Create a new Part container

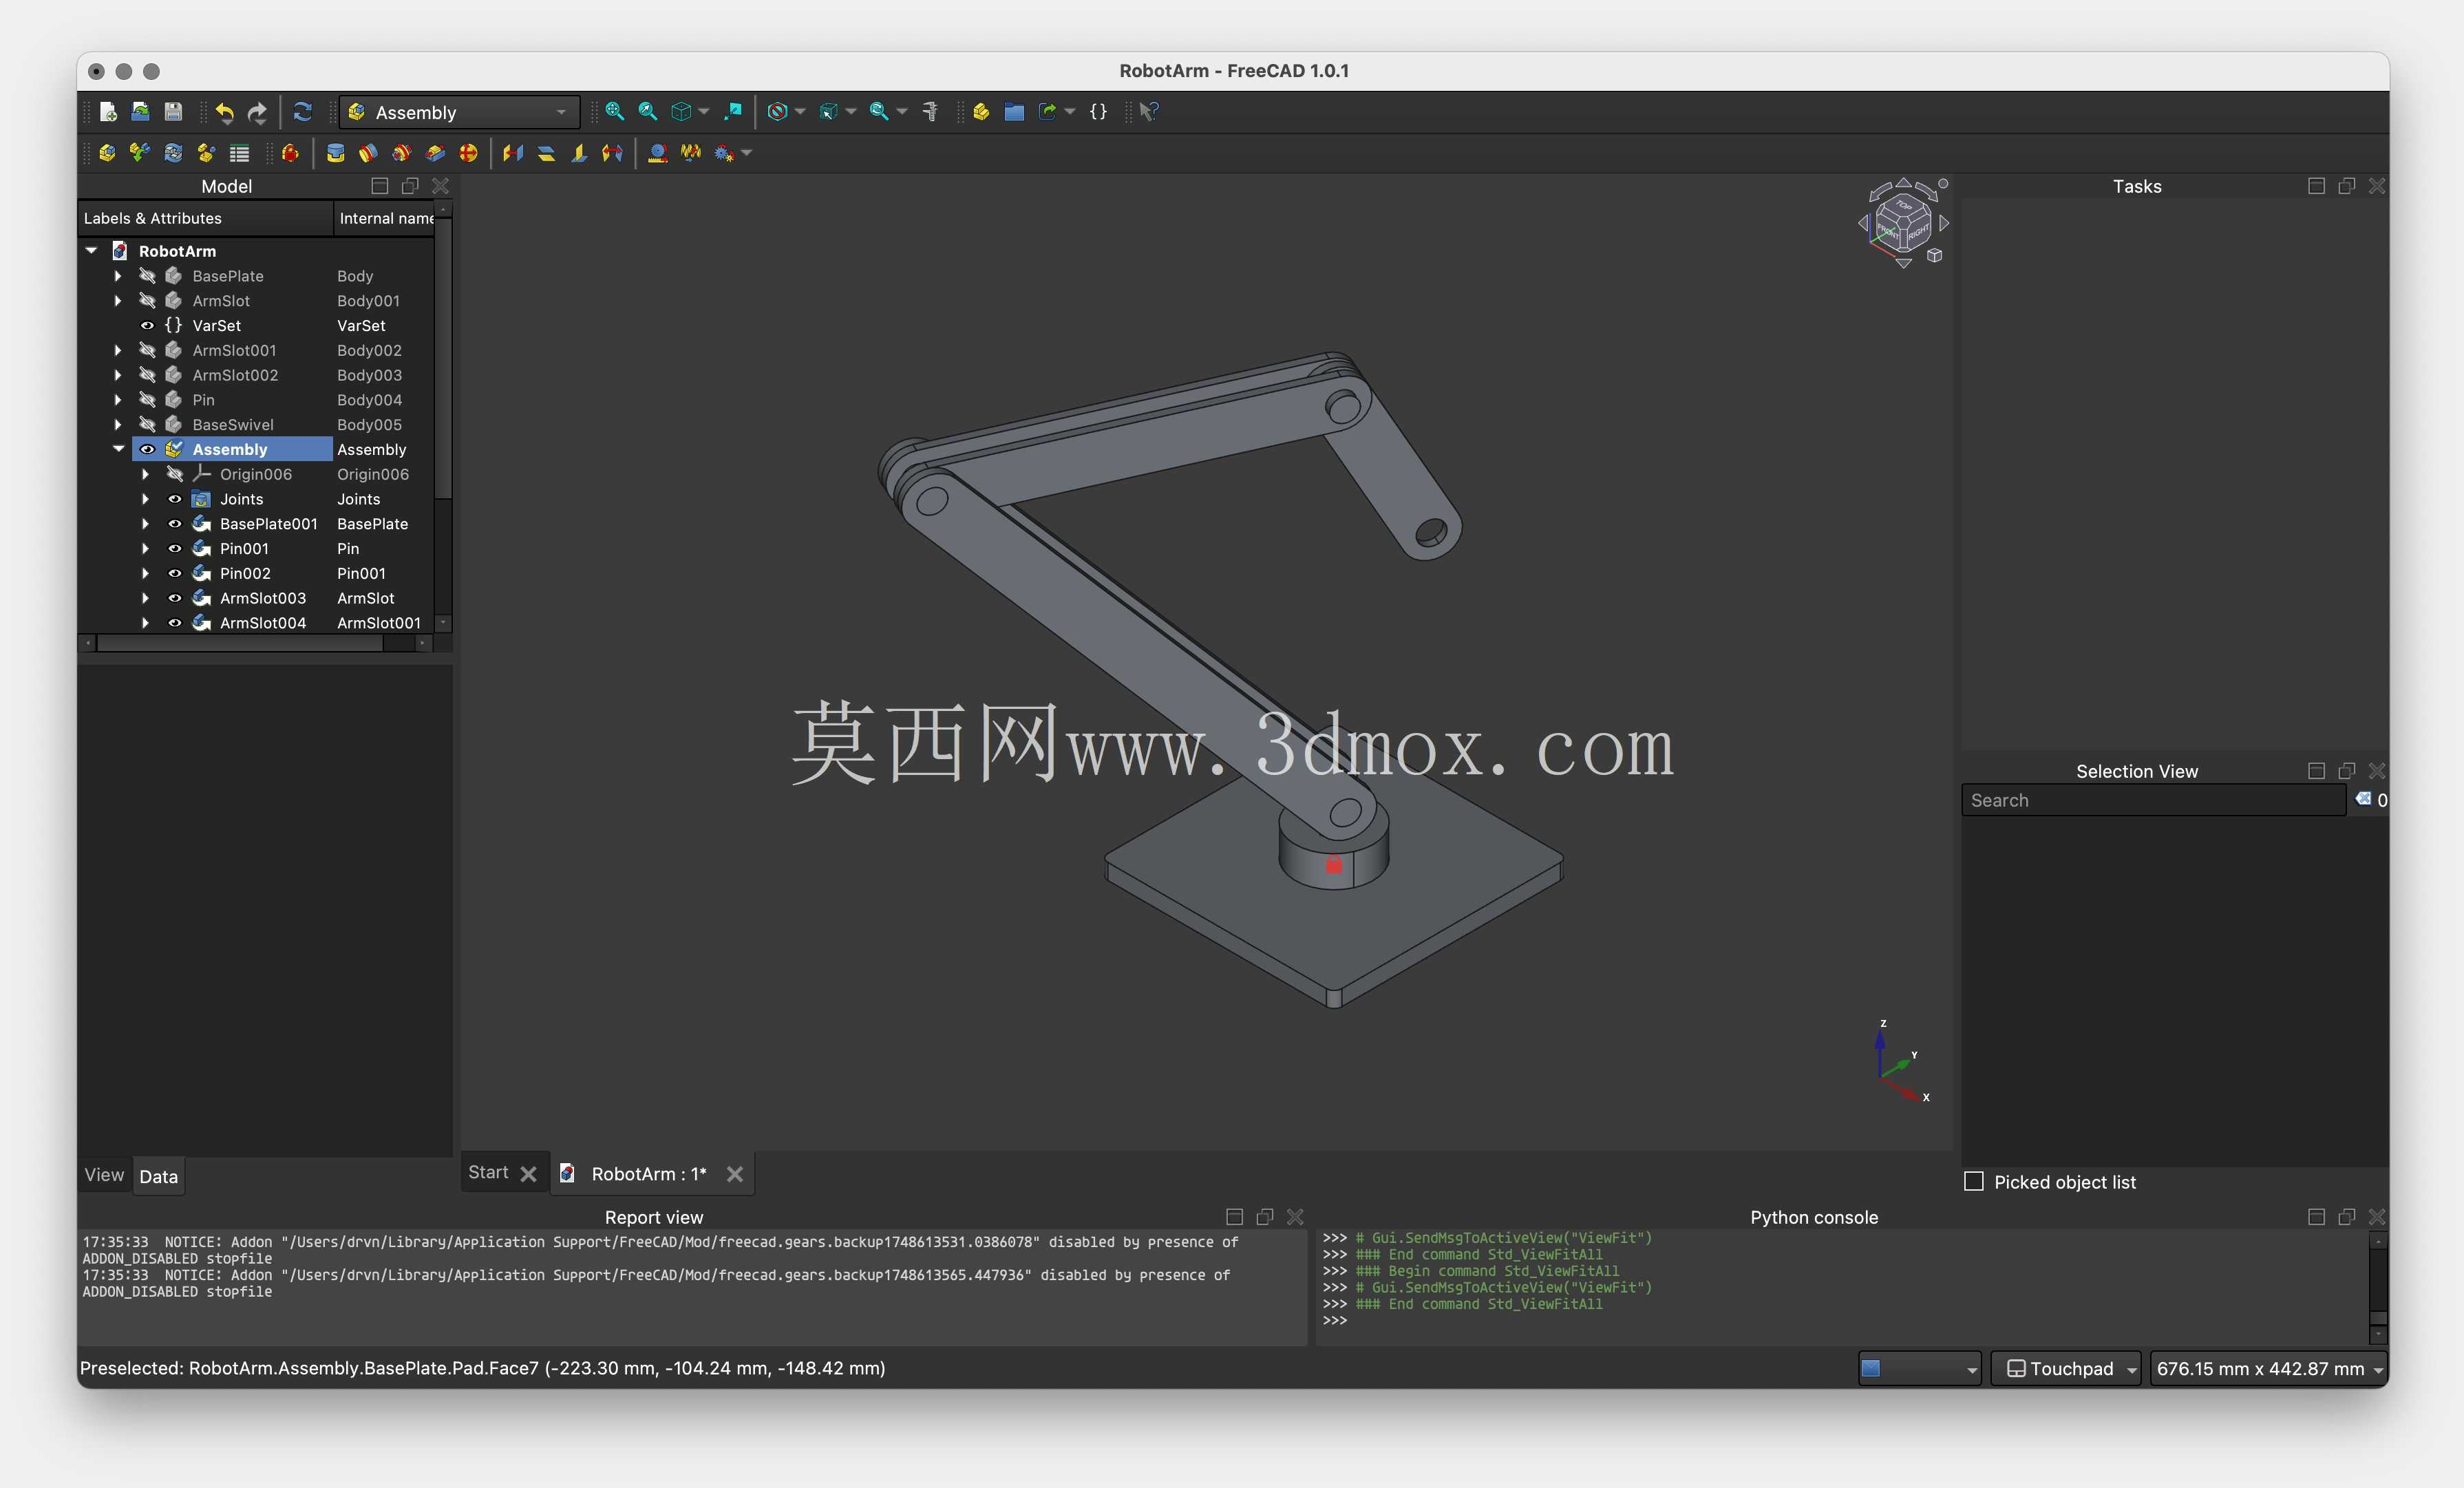coord(981,112)
